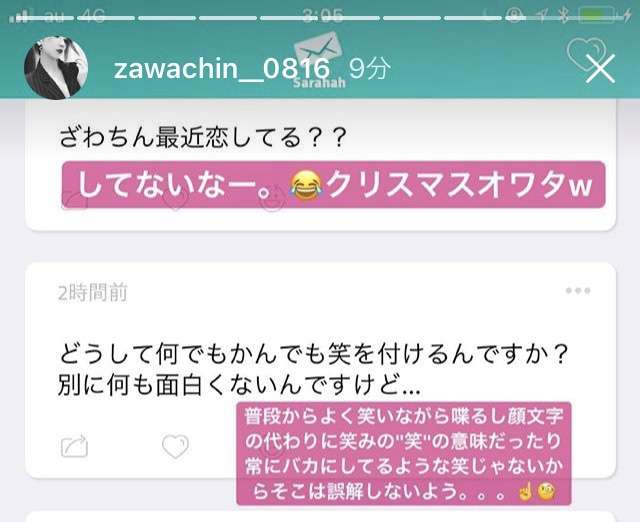Screen dimensions: 640x522
Task: Jump to the first story progress segment
Action: (x=43, y=18)
